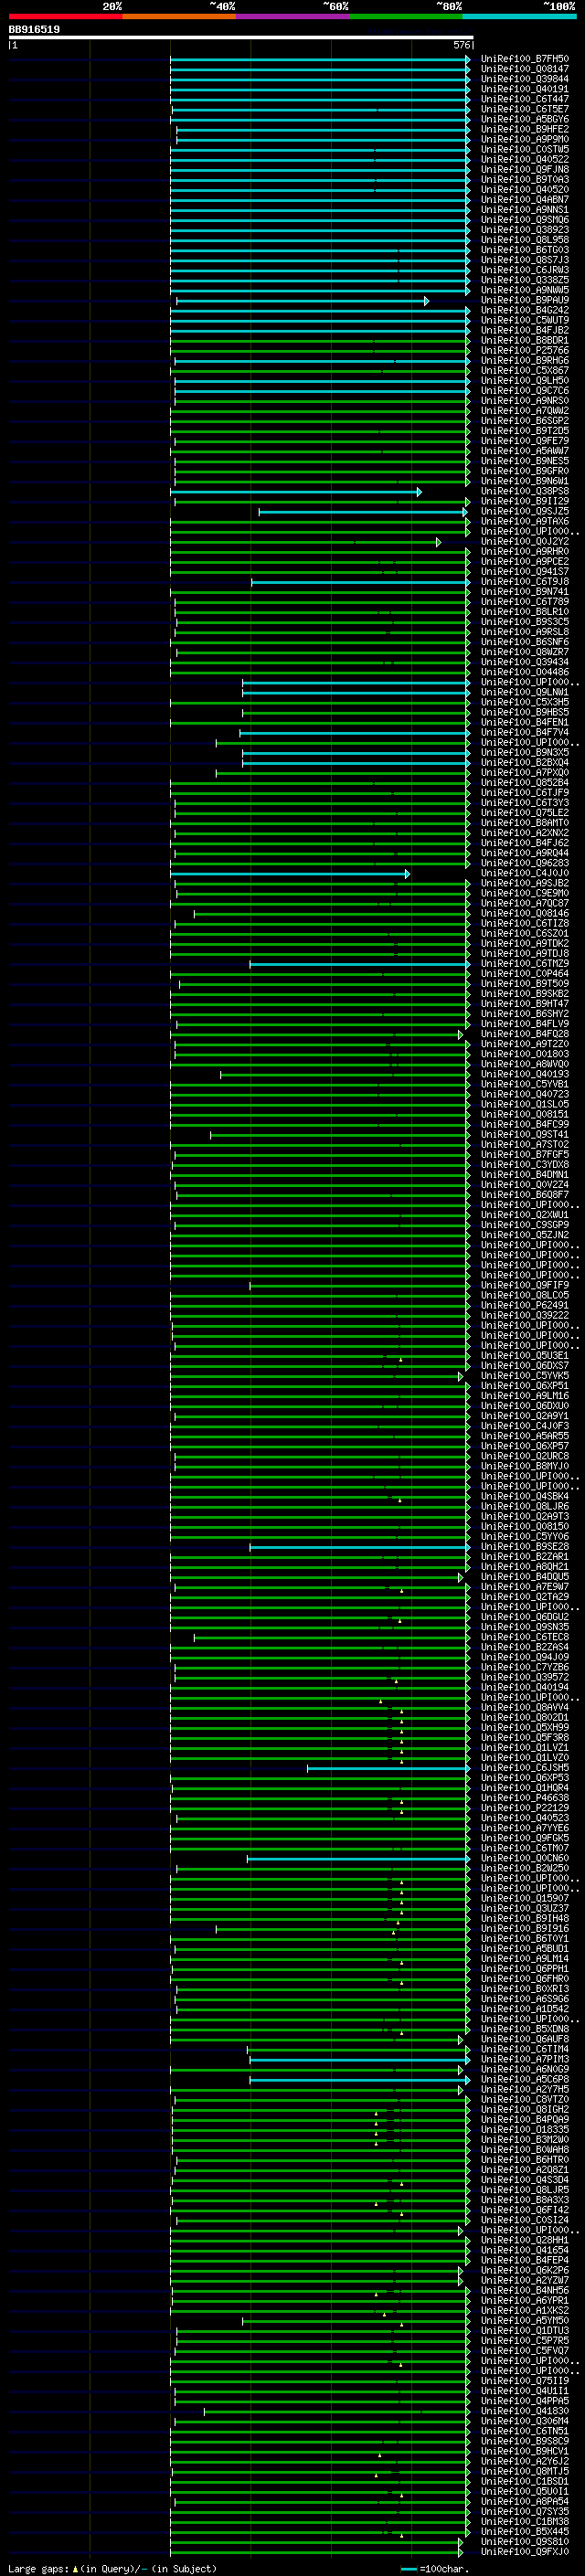The height and width of the screenshot is (2576, 585).
Task: Select hit label UniRef100_B7FGF5
Action: tap(525, 1154)
